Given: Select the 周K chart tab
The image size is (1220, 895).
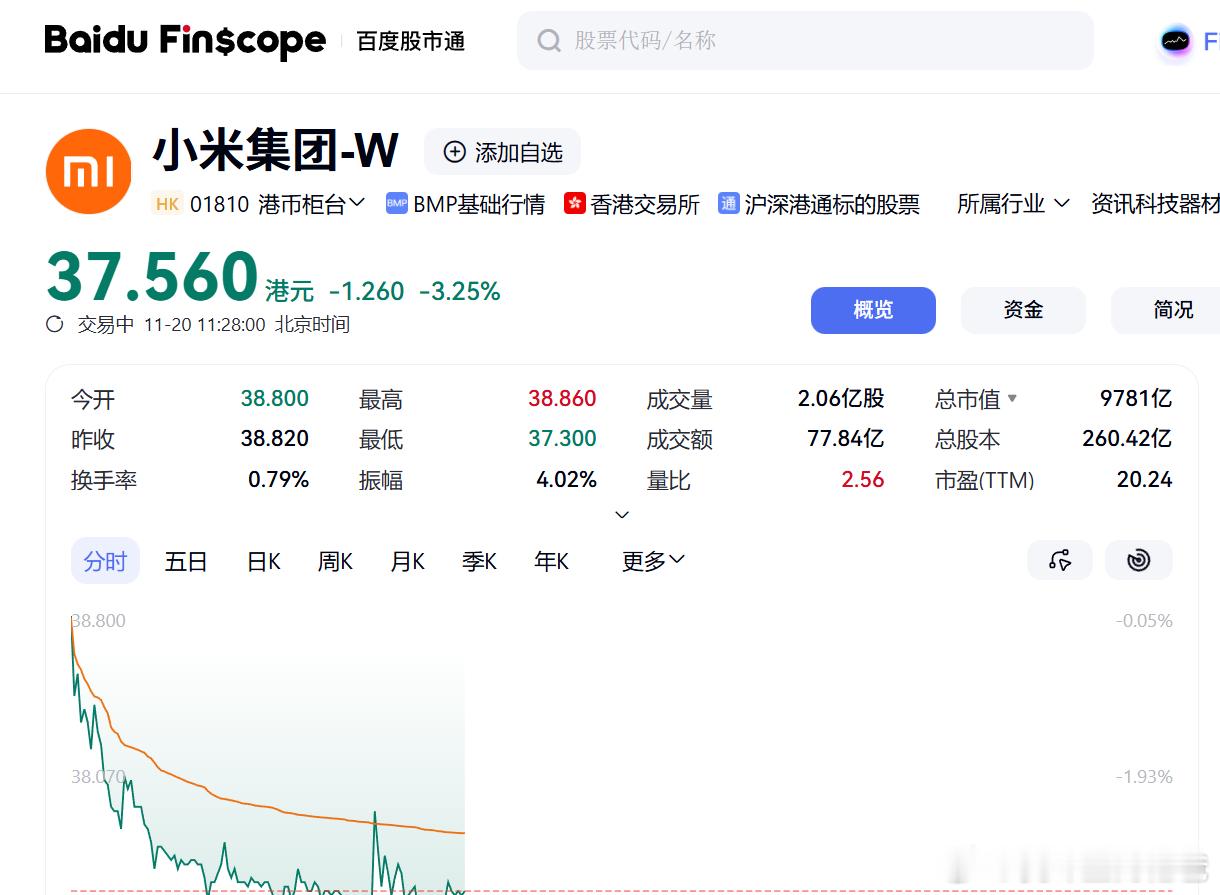Looking at the screenshot, I should [335, 561].
